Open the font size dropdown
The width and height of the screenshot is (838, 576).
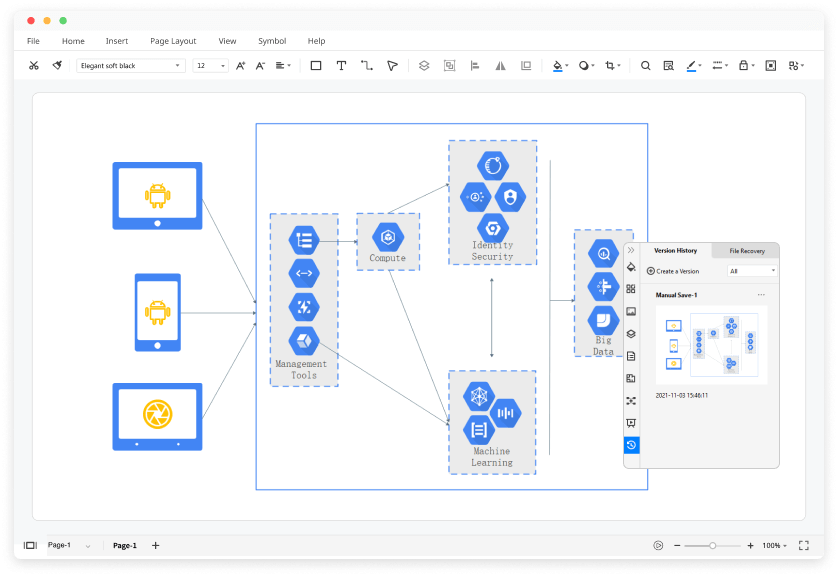pyautogui.click(x=210, y=65)
